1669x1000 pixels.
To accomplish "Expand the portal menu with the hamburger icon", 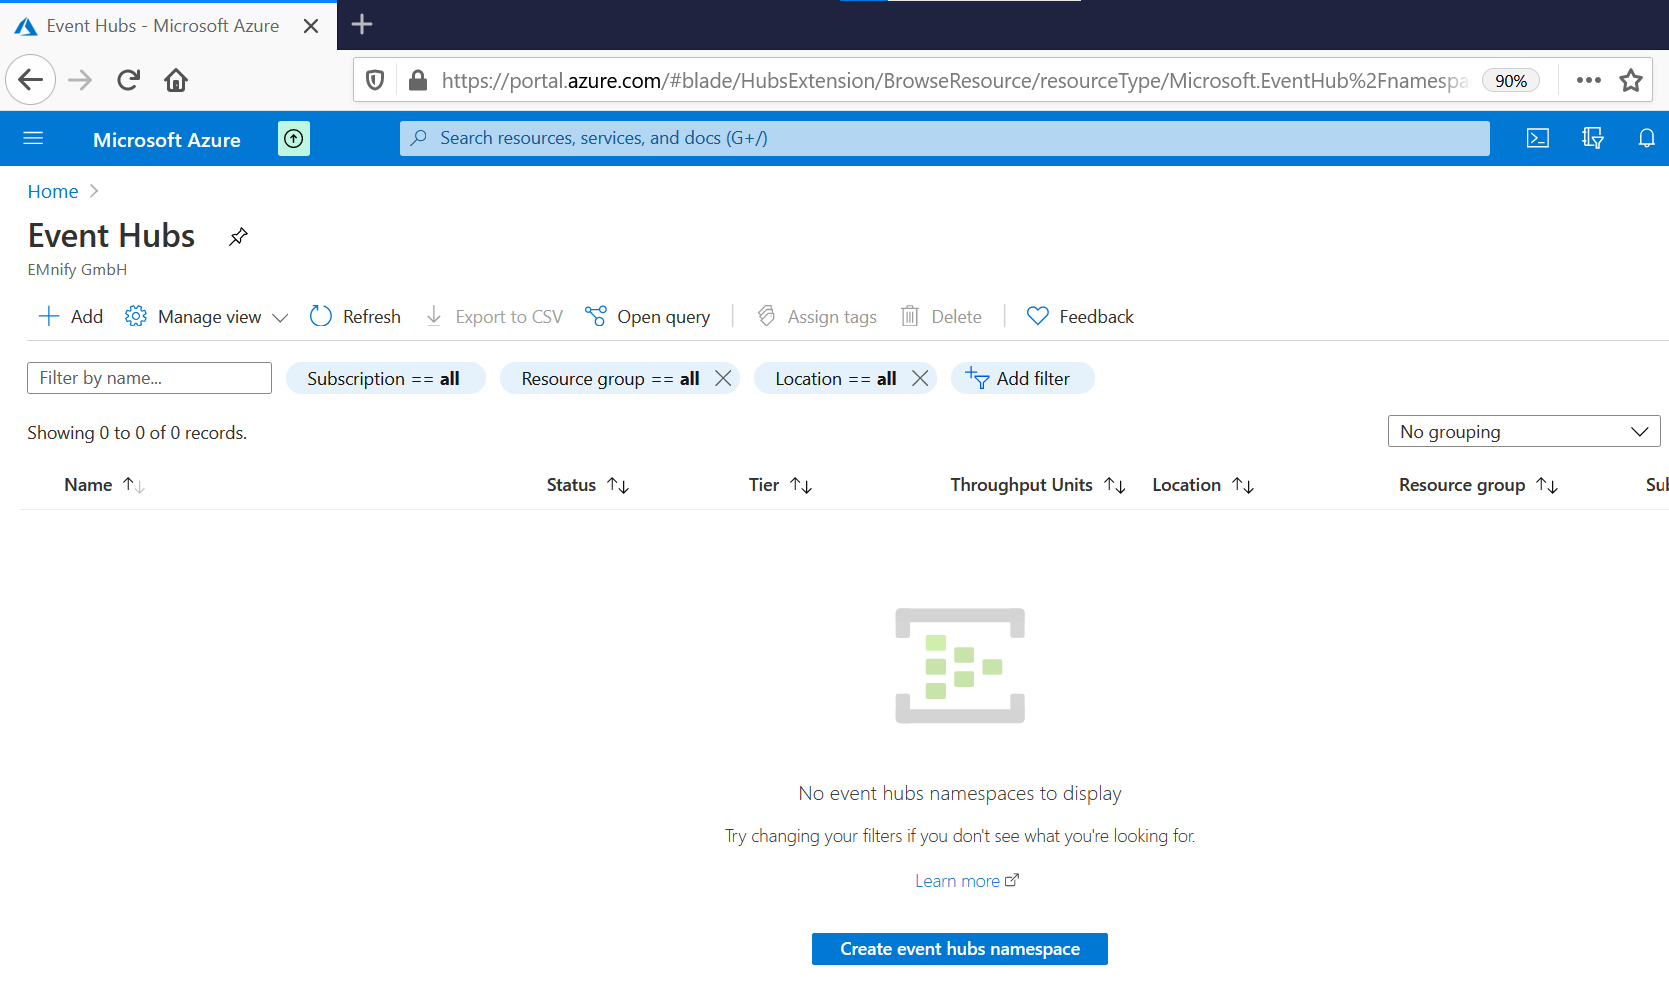I will point(34,138).
